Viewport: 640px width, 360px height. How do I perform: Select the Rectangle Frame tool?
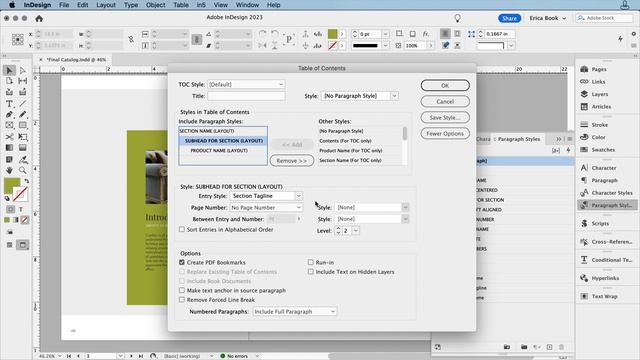pos(9,125)
